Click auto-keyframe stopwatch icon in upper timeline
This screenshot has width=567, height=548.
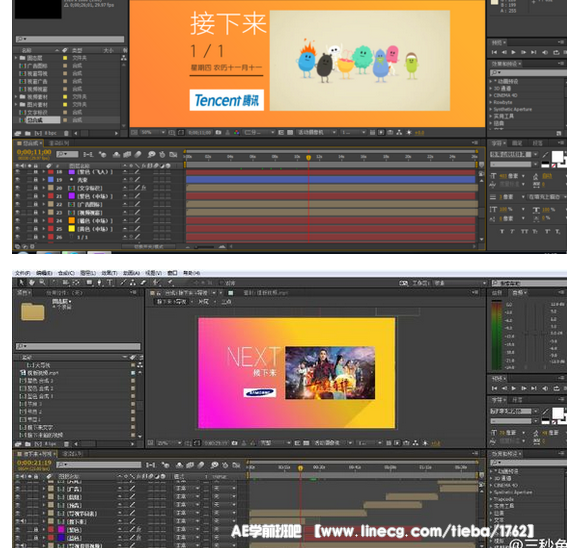pos(162,155)
